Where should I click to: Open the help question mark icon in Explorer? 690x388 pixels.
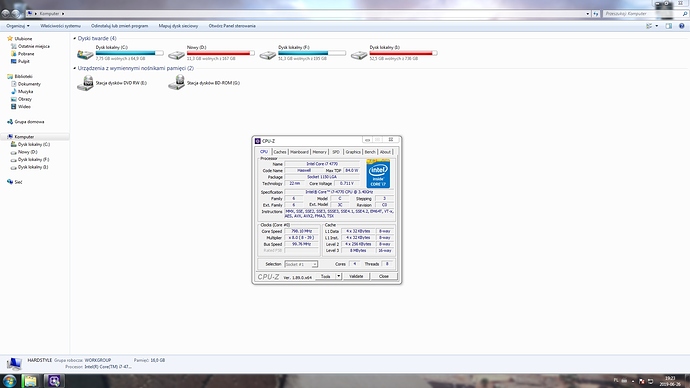682,26
